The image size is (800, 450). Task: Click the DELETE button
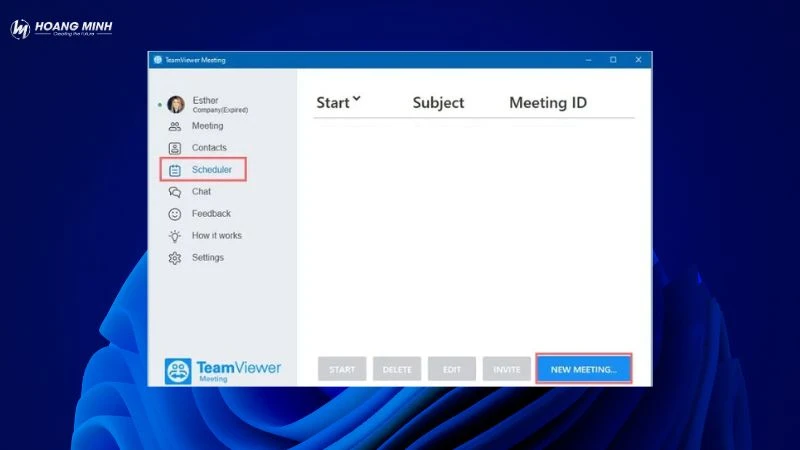[397, 369]
